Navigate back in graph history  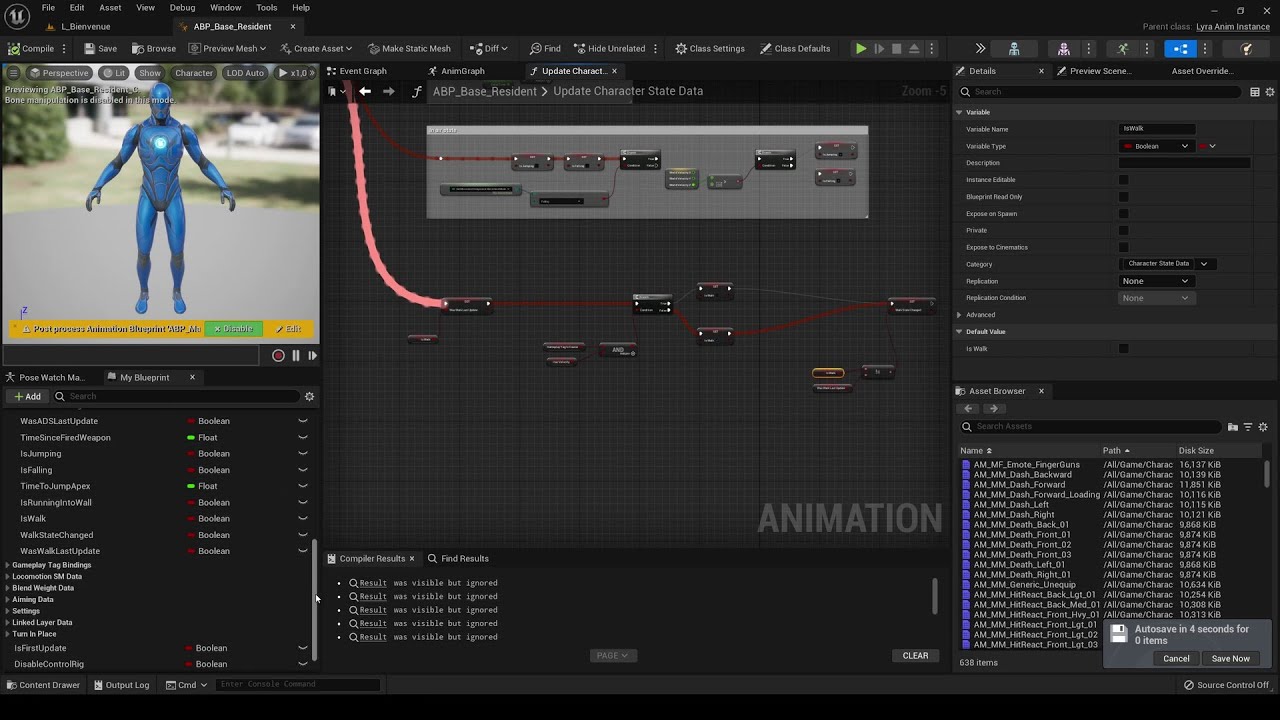coord(365,91)
